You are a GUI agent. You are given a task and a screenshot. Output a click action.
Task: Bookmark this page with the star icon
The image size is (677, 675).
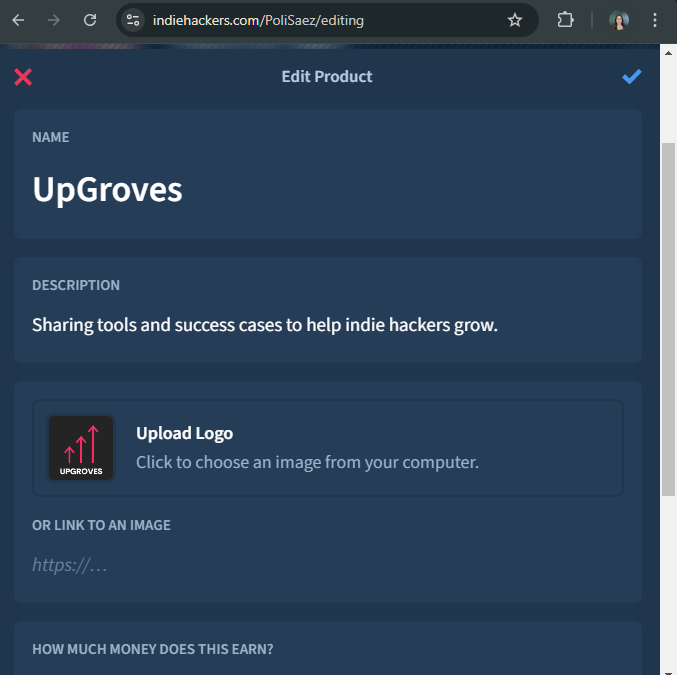515,20
